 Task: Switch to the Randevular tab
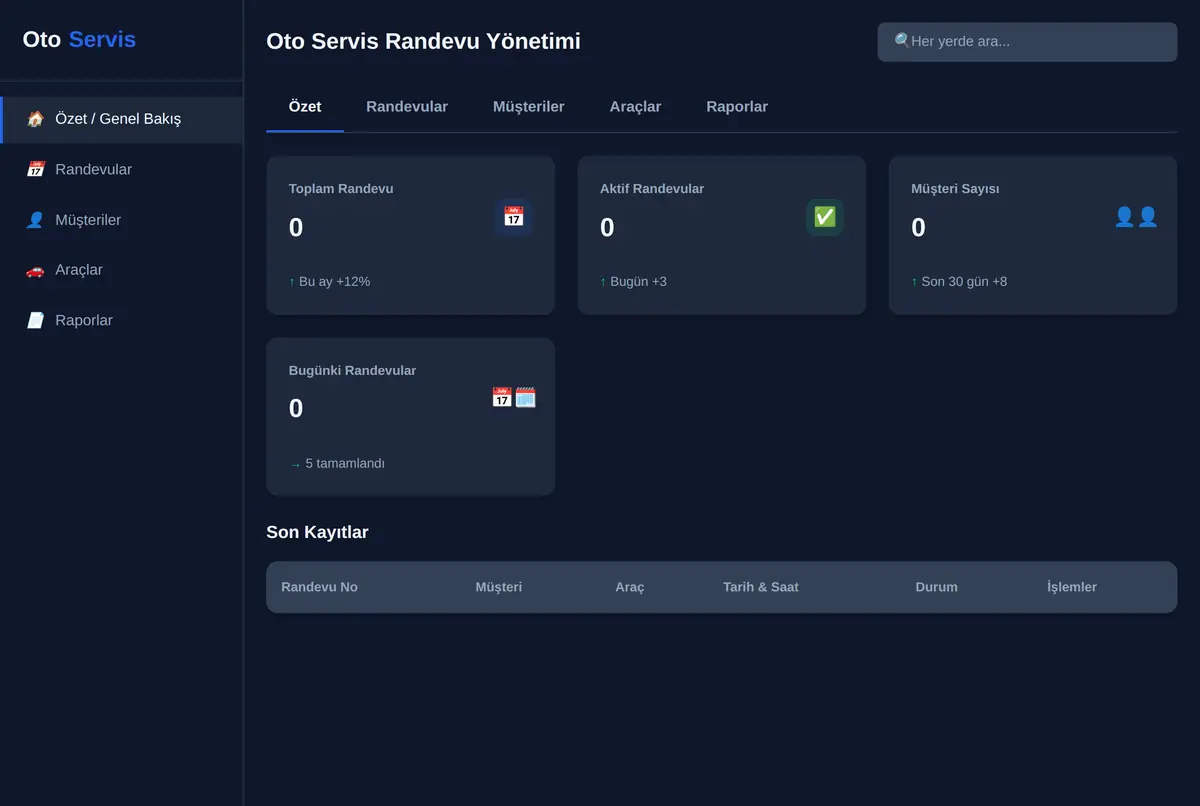(x=407, y=107)
